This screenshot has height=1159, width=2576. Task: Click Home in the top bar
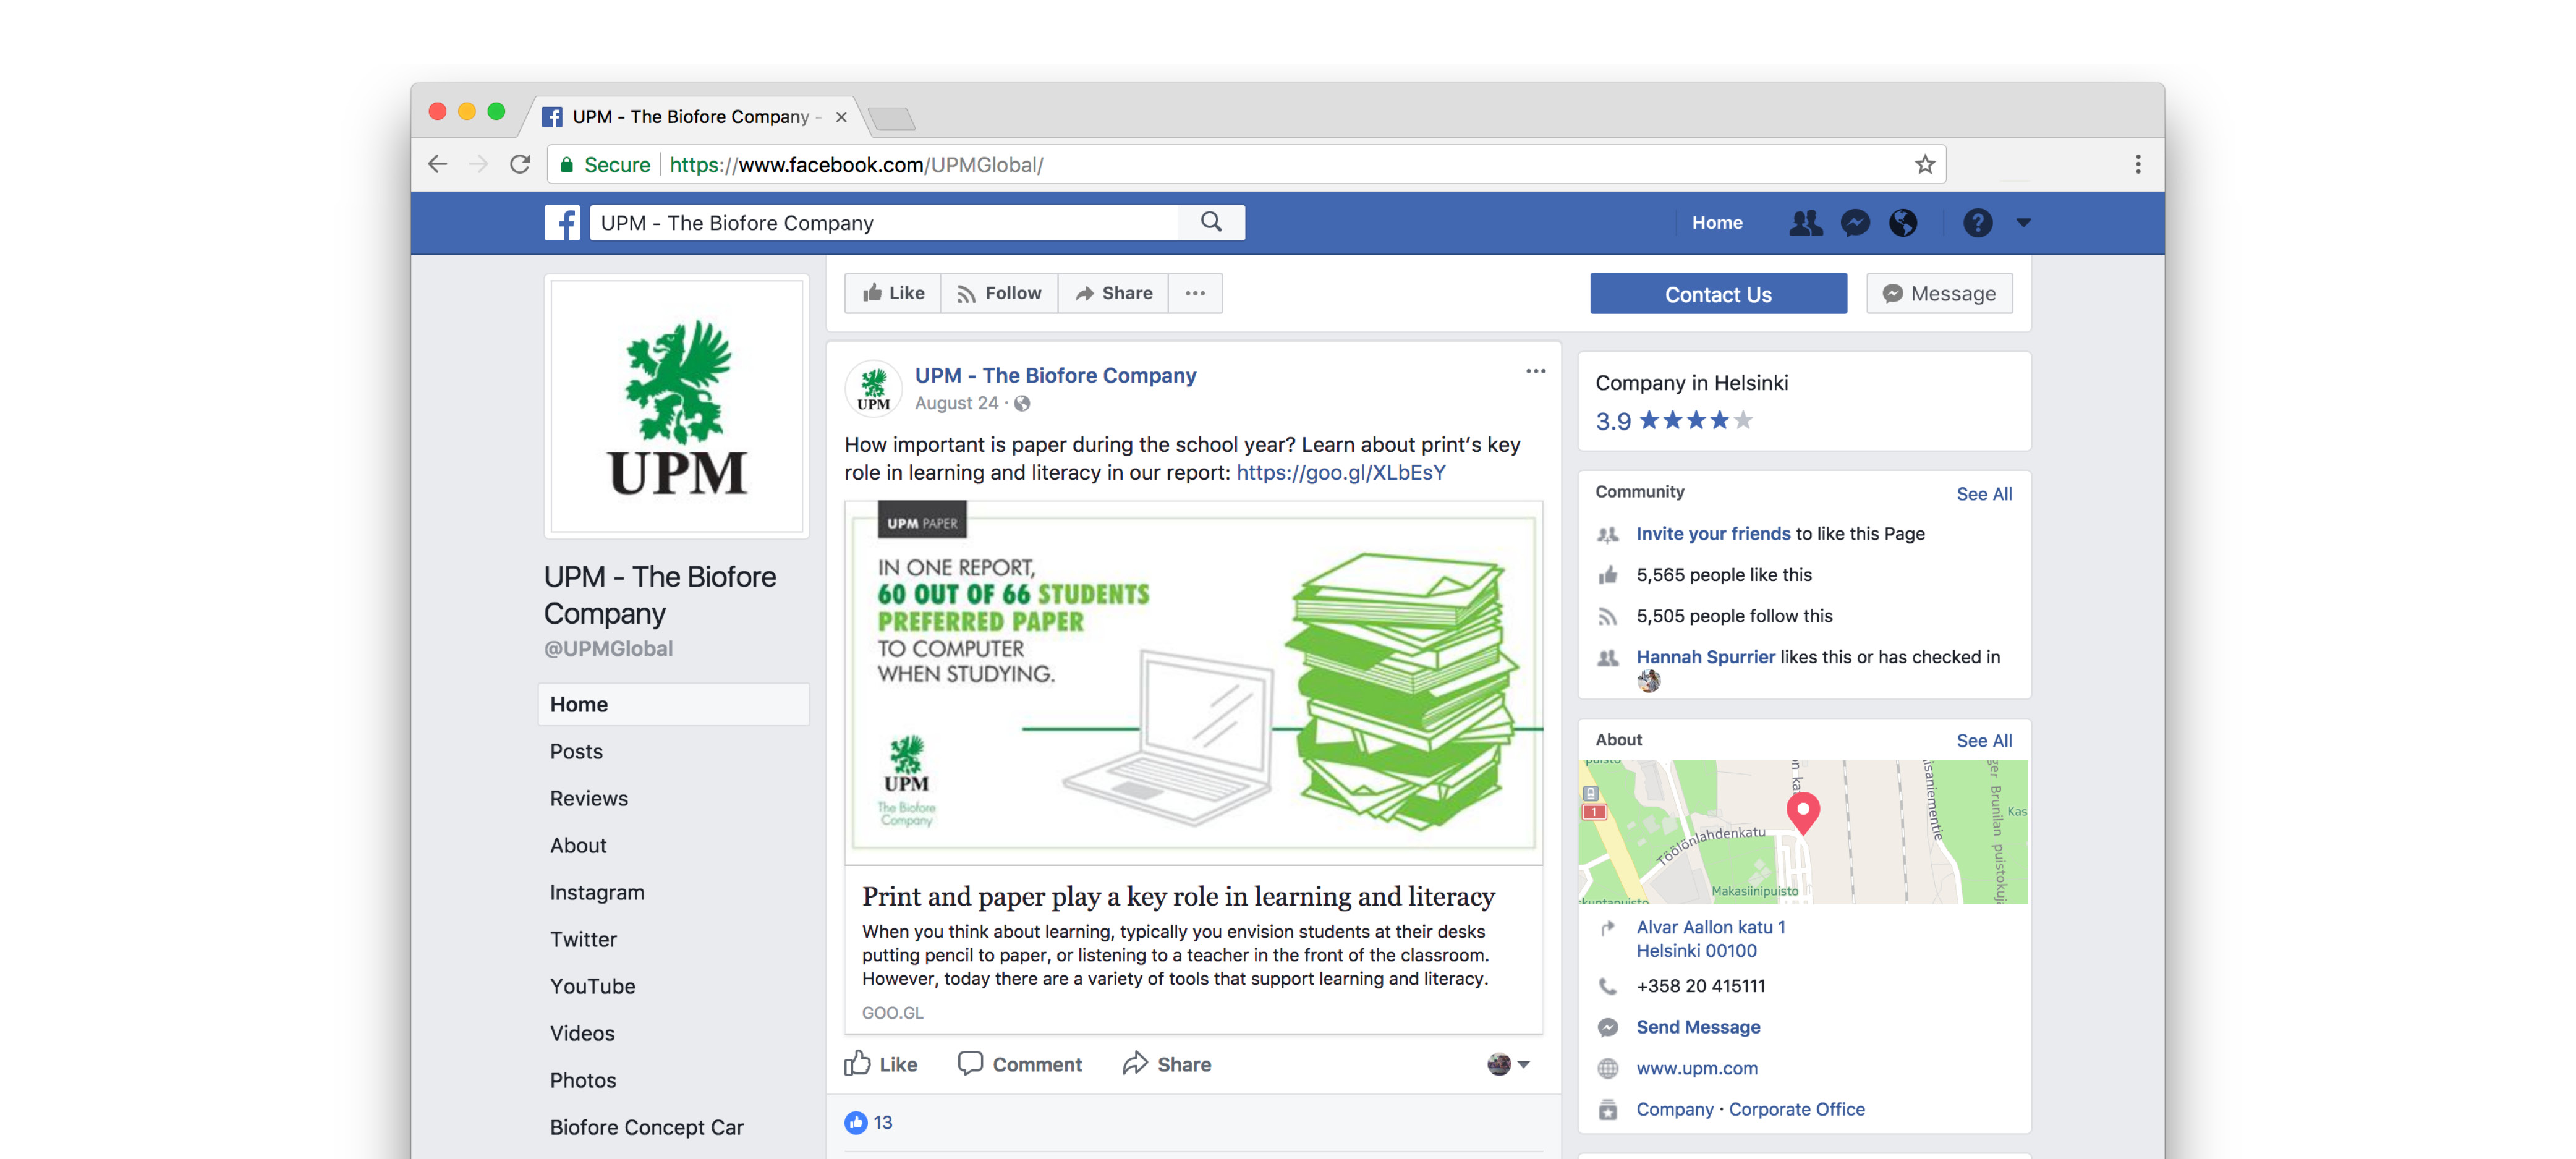coord(1717,222)
